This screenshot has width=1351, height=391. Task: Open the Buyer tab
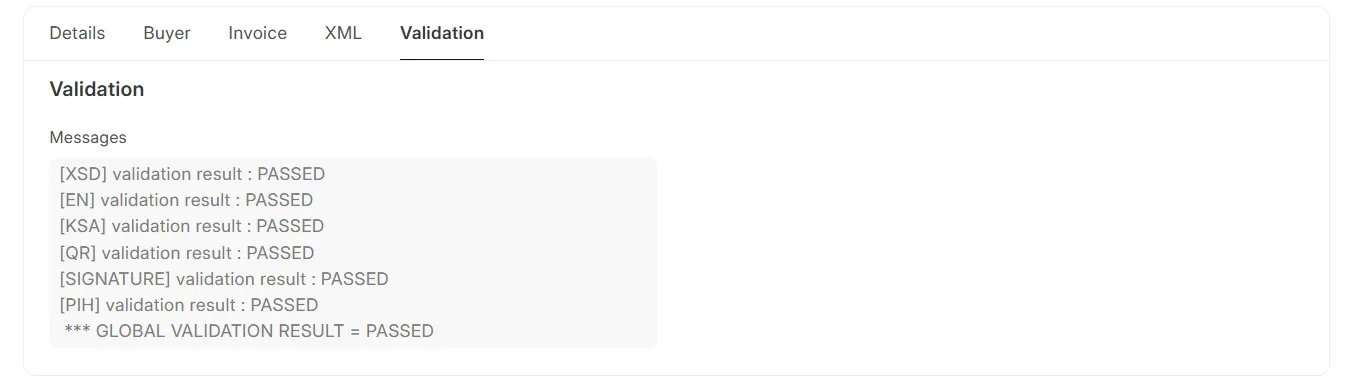point(167,33)
